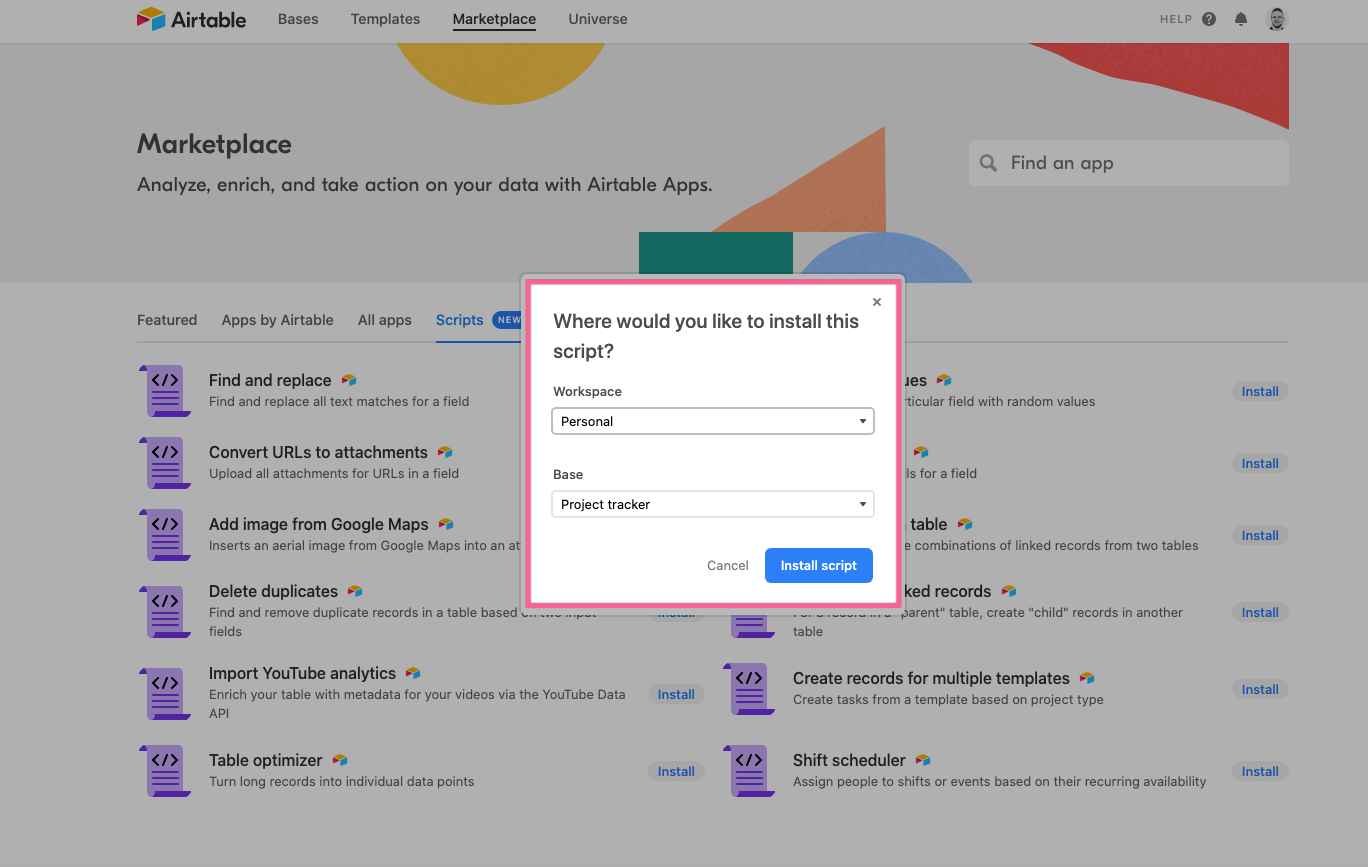The image size is (1368, 867).
Task: Click the 'Create tasks from a template' description
Action: [x=948, y=699]
